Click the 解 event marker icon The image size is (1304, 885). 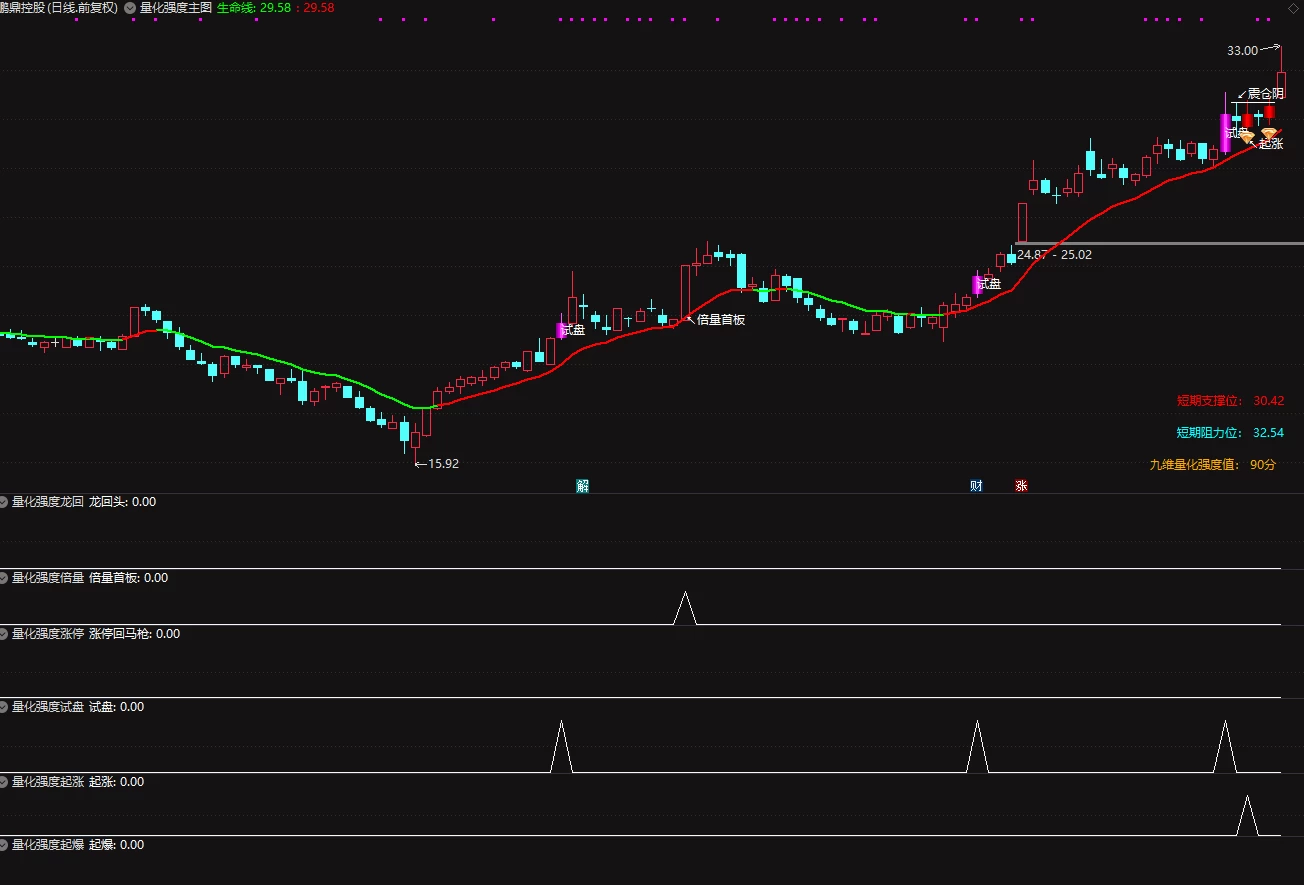(582, 486)
